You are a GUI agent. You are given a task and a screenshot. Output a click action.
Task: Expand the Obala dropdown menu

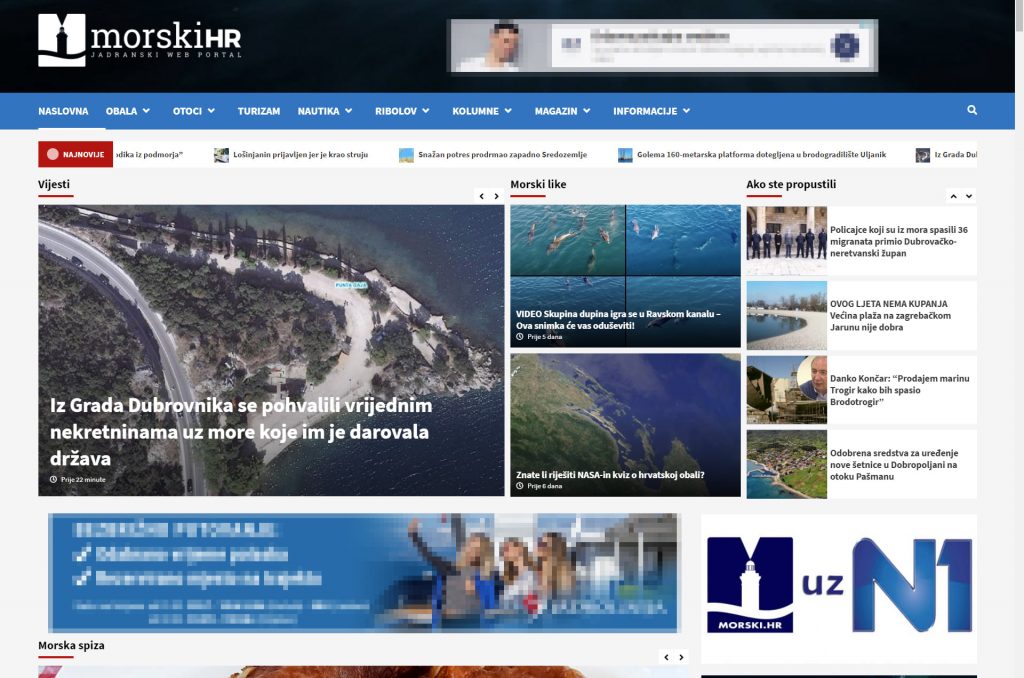coord(127,111)
